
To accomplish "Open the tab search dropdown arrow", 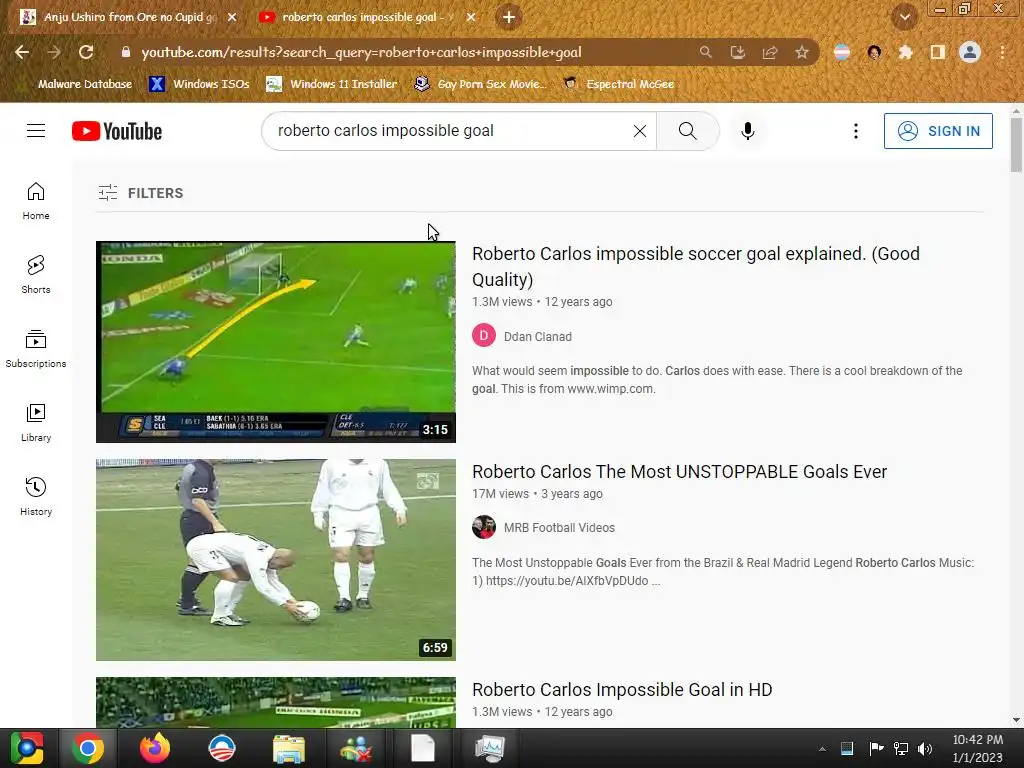I will [x=904, y=17].
